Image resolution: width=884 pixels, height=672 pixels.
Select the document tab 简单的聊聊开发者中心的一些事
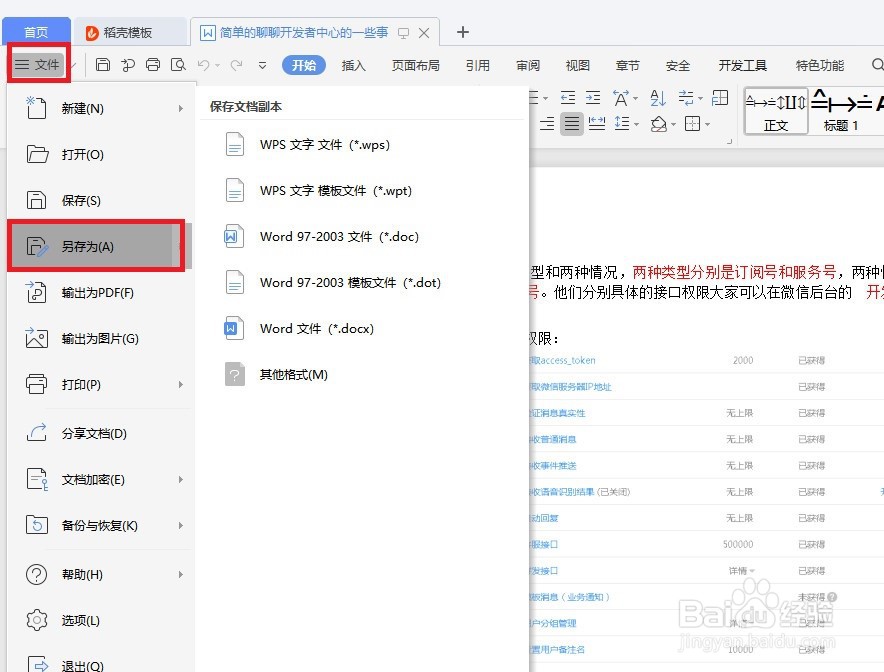point(303,33)
